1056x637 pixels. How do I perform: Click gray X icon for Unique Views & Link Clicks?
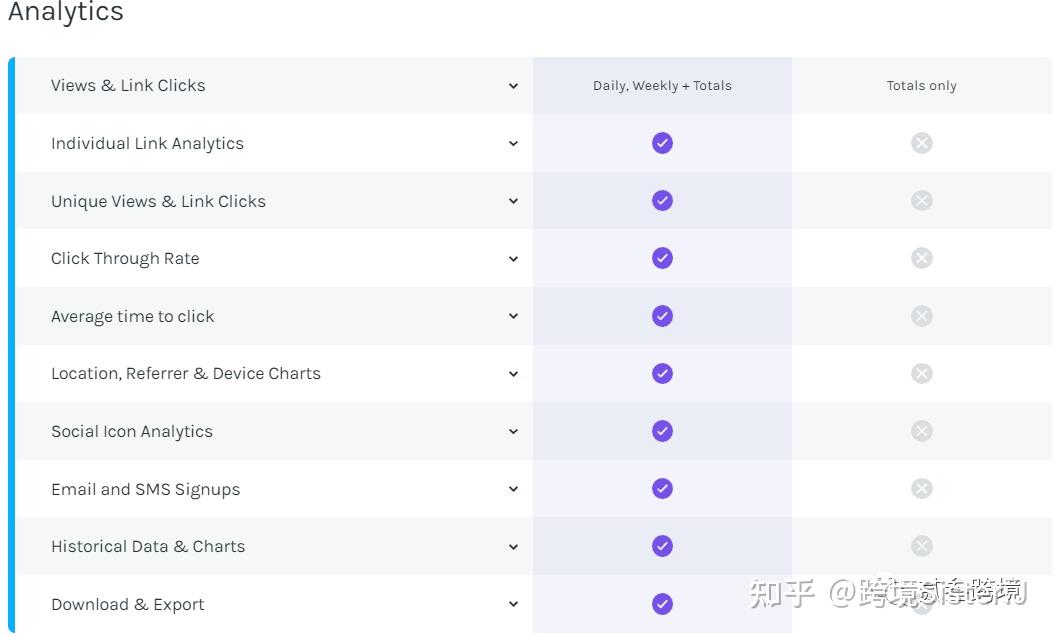point(922,201)
